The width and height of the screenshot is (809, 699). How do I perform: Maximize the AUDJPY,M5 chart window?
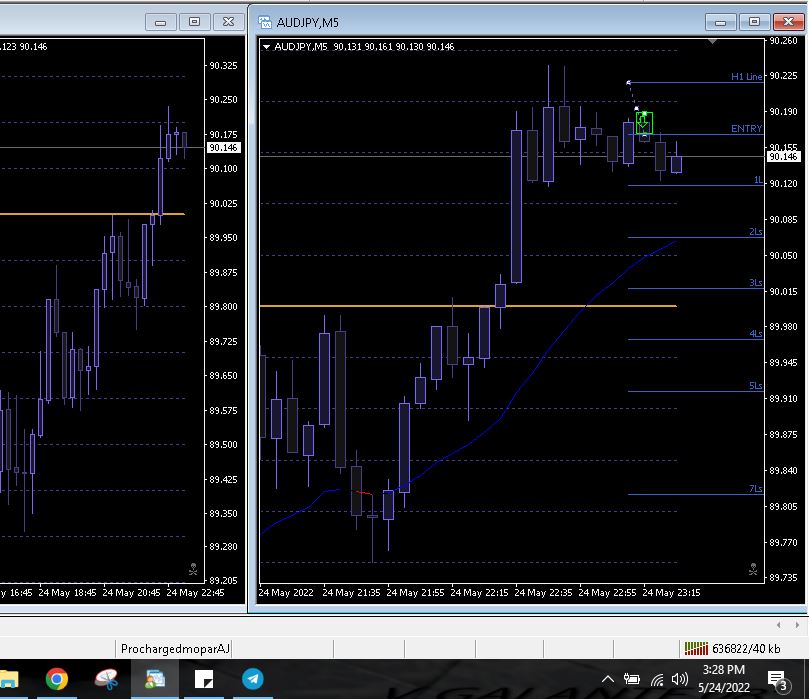click(754, 22)
